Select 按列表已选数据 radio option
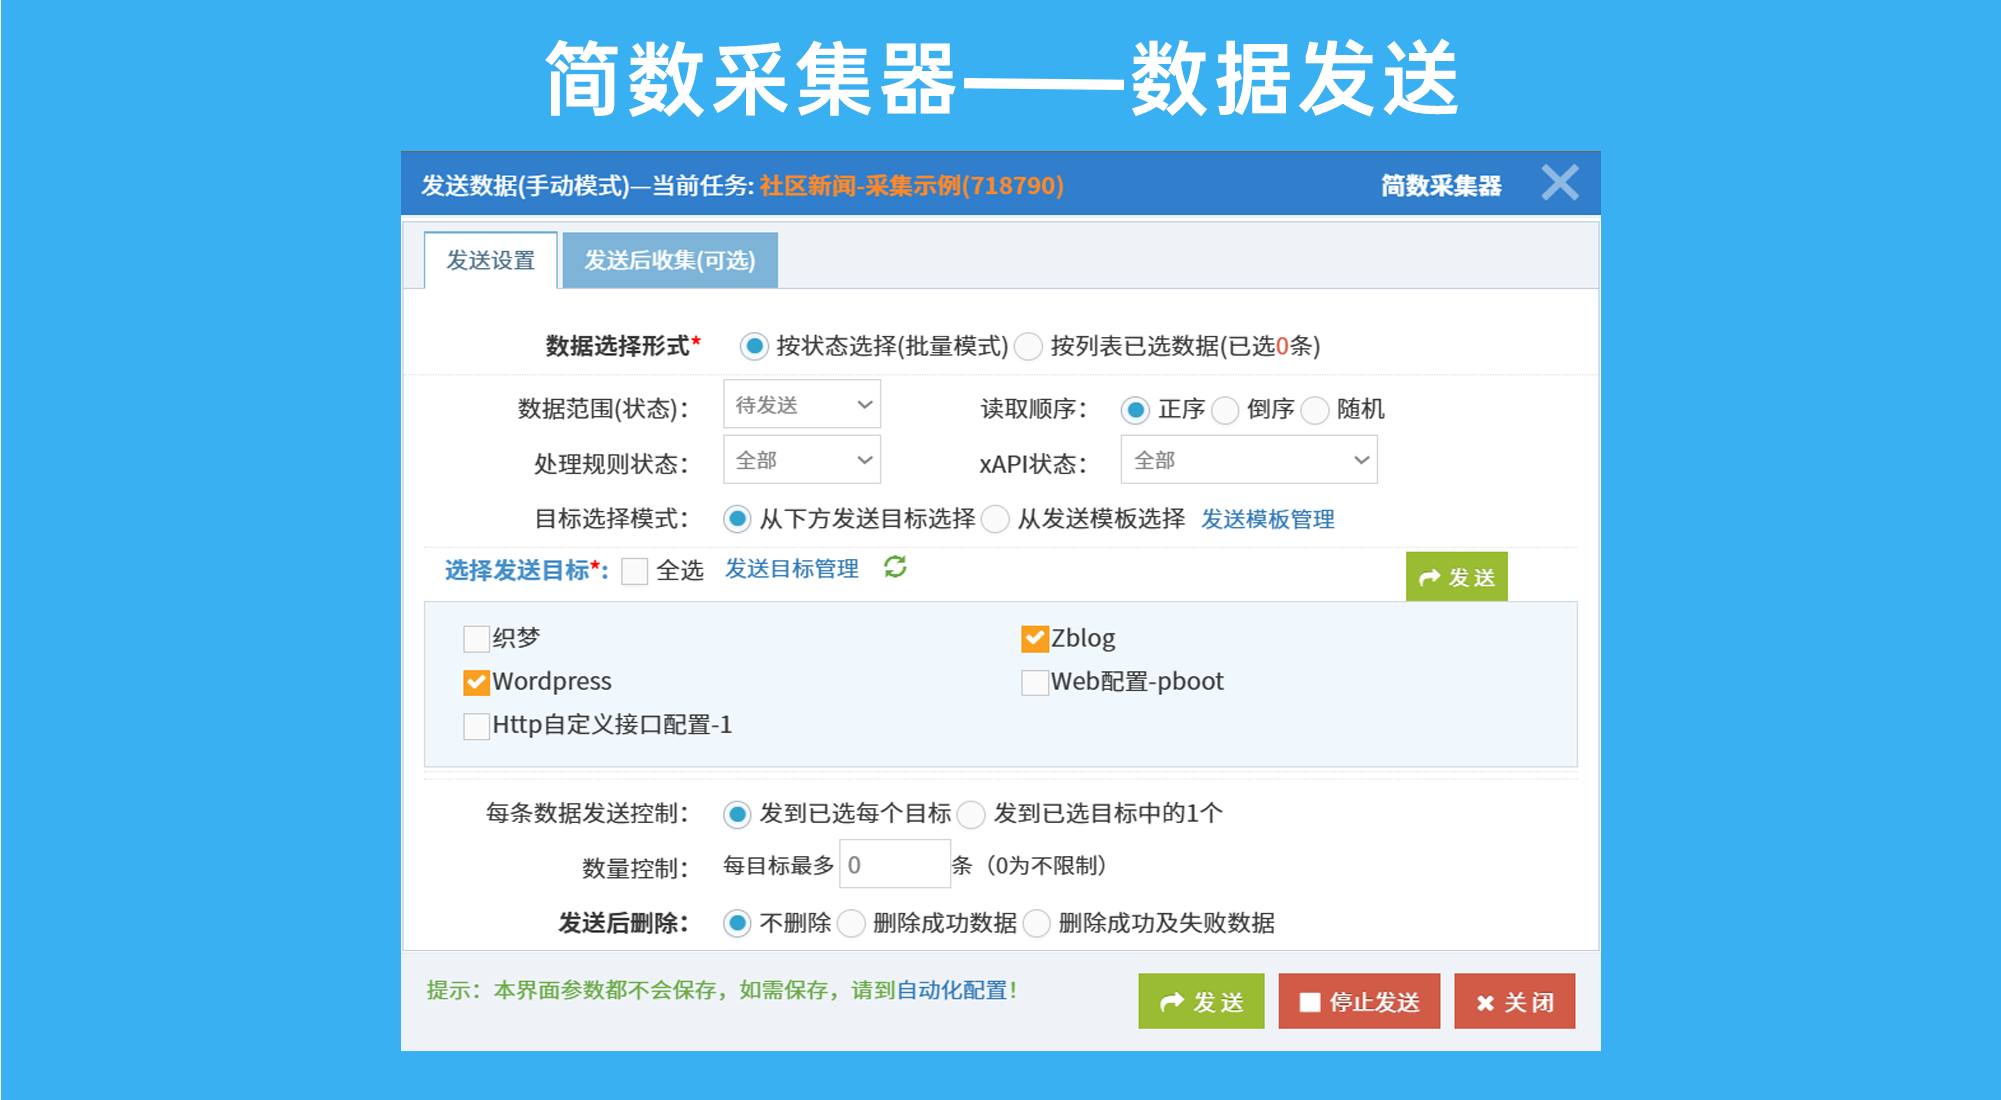Viewport: 2001px width, 1100px height. (1028, 346)
